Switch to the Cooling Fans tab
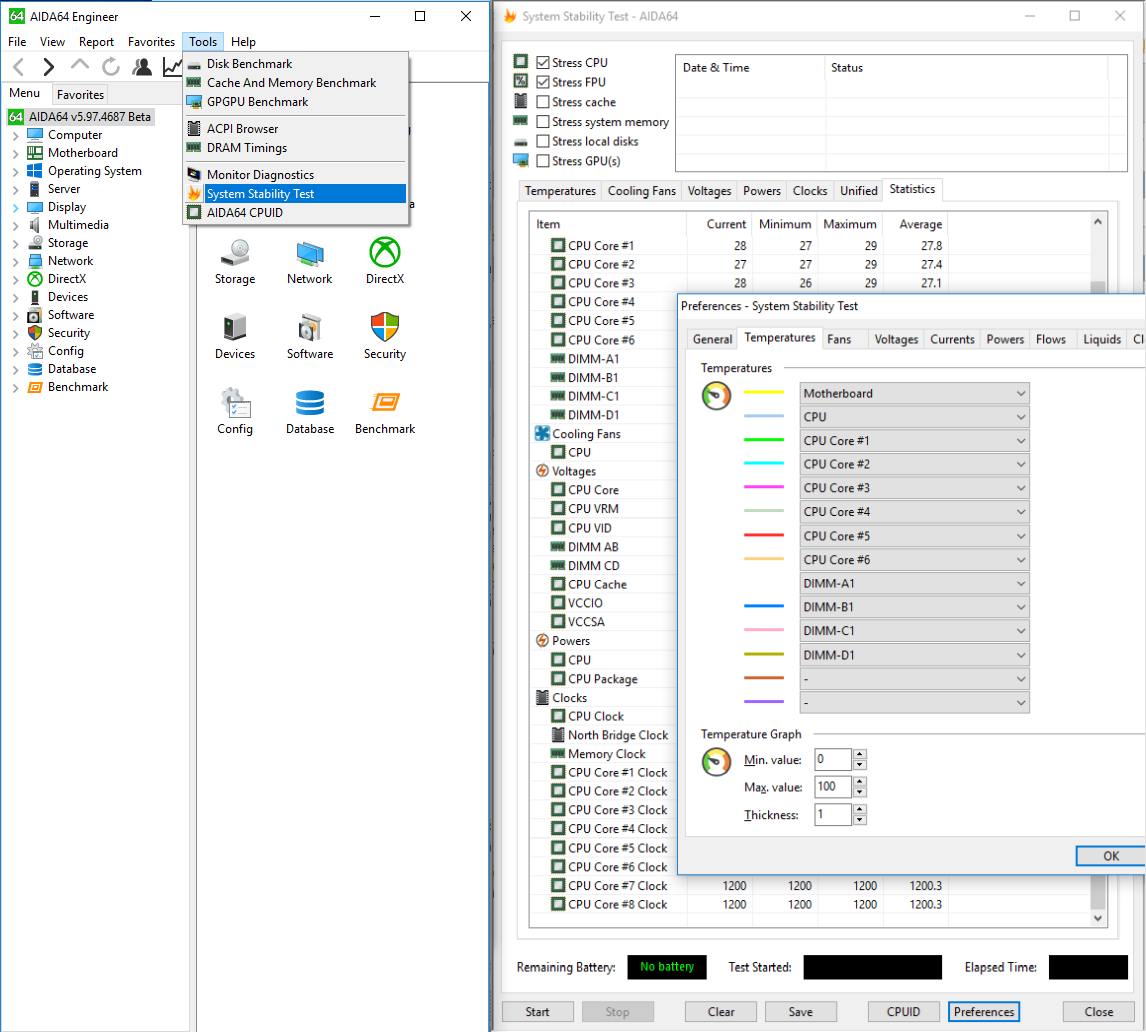 point(642,191)
